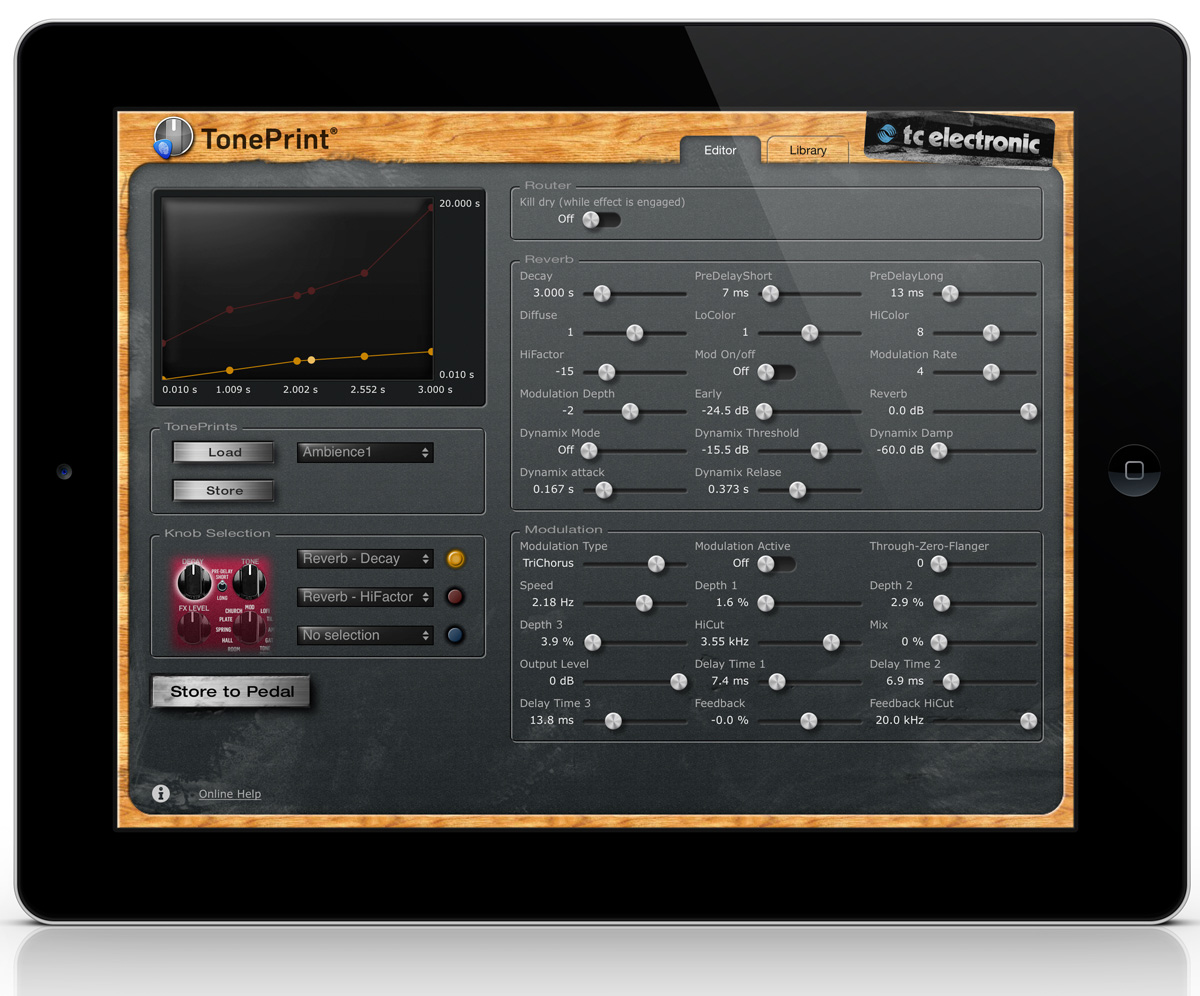Click the highlighted orange curve point at 2.002 s
The image size is (1200, 996).
pyautogui.click(x=311, y=360)
